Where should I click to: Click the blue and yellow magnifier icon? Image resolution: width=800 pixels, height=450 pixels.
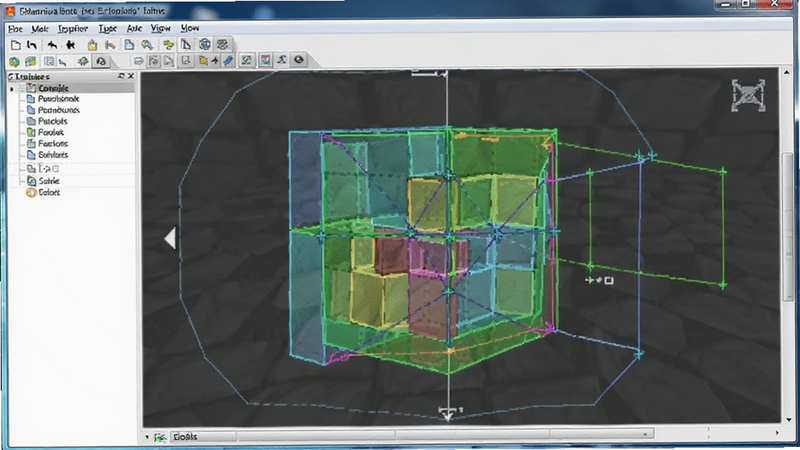pos(147,45)
